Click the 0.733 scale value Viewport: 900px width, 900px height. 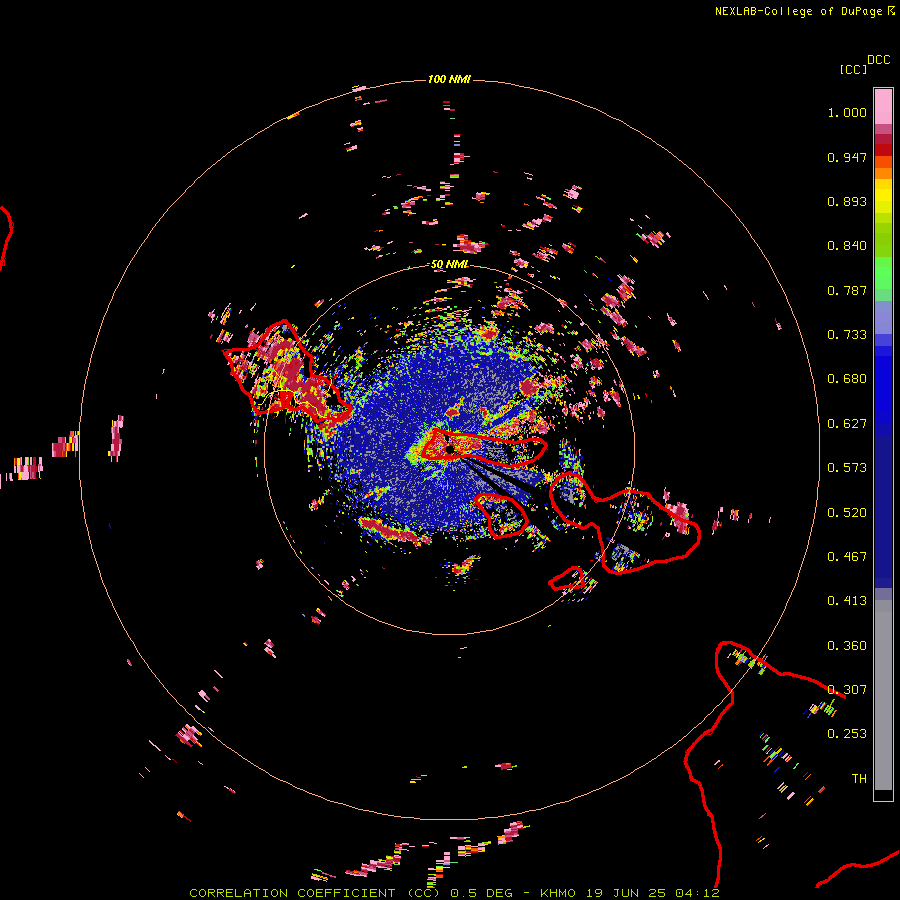[x=847, y=335]
